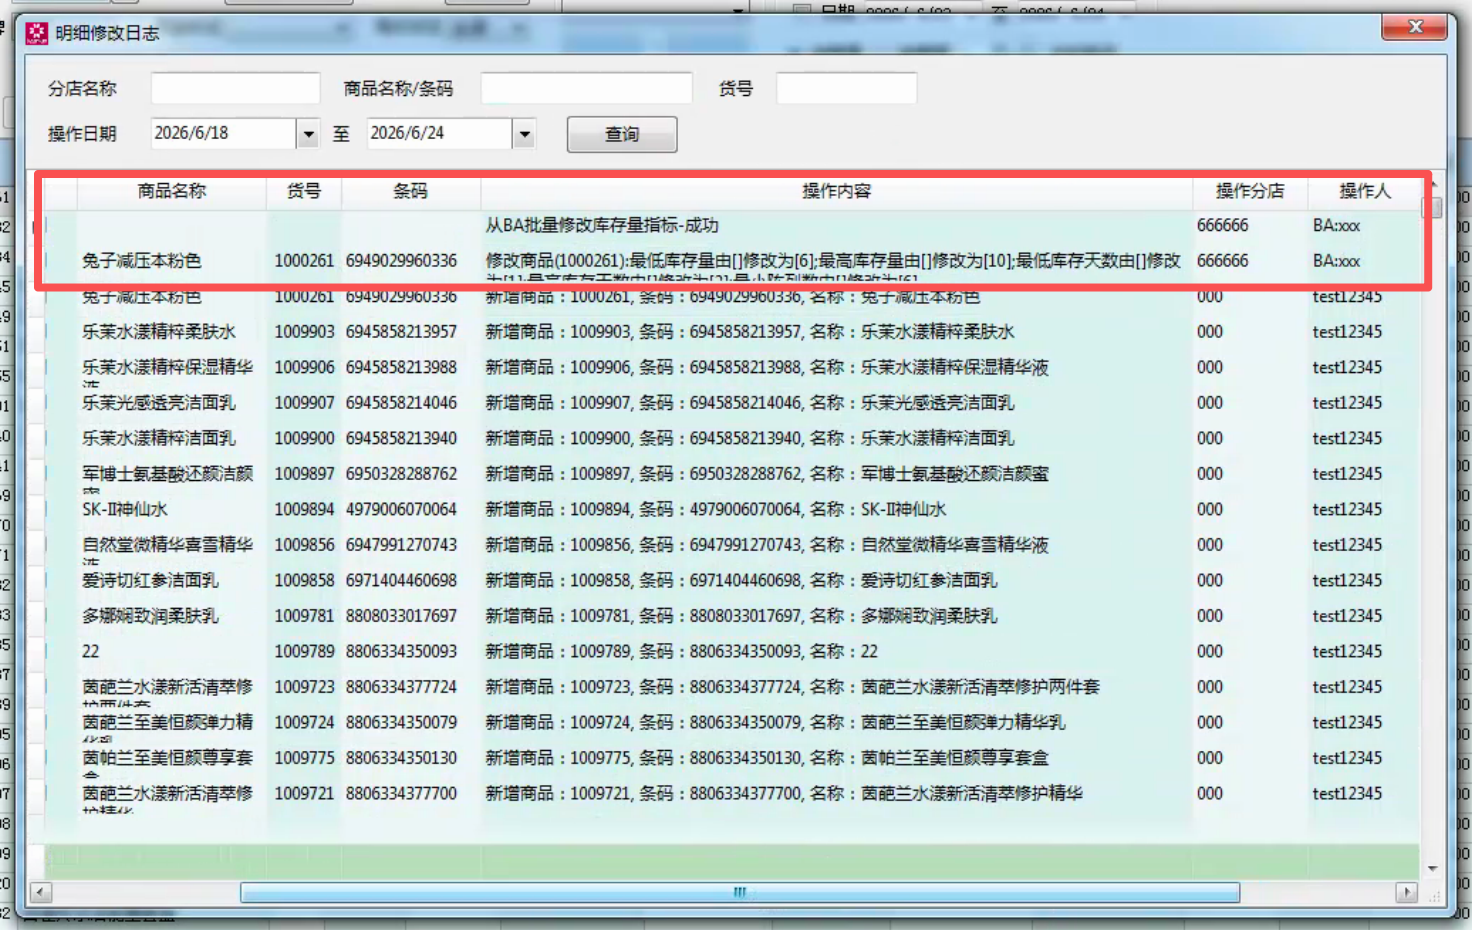Click the horizontal scrollbar thumb
The height and width of the screenshot is (930, 1472).
click(x=740, y=892)
